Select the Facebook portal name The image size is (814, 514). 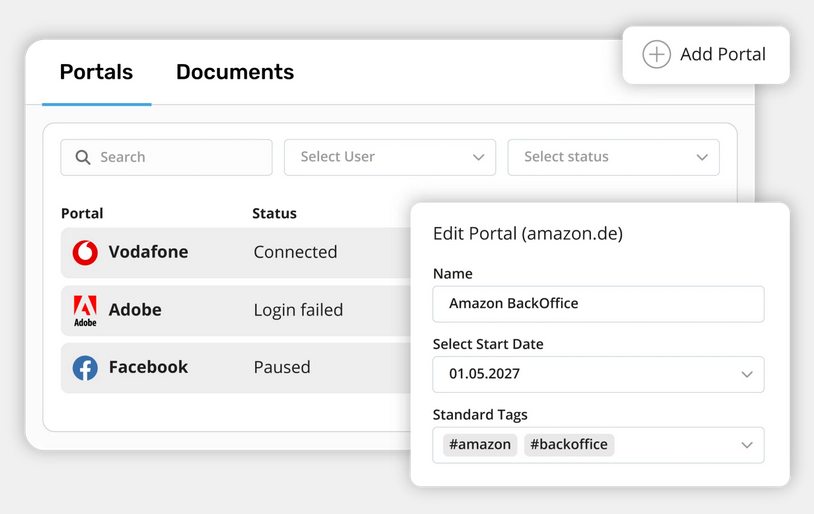[x=148, y=368]
